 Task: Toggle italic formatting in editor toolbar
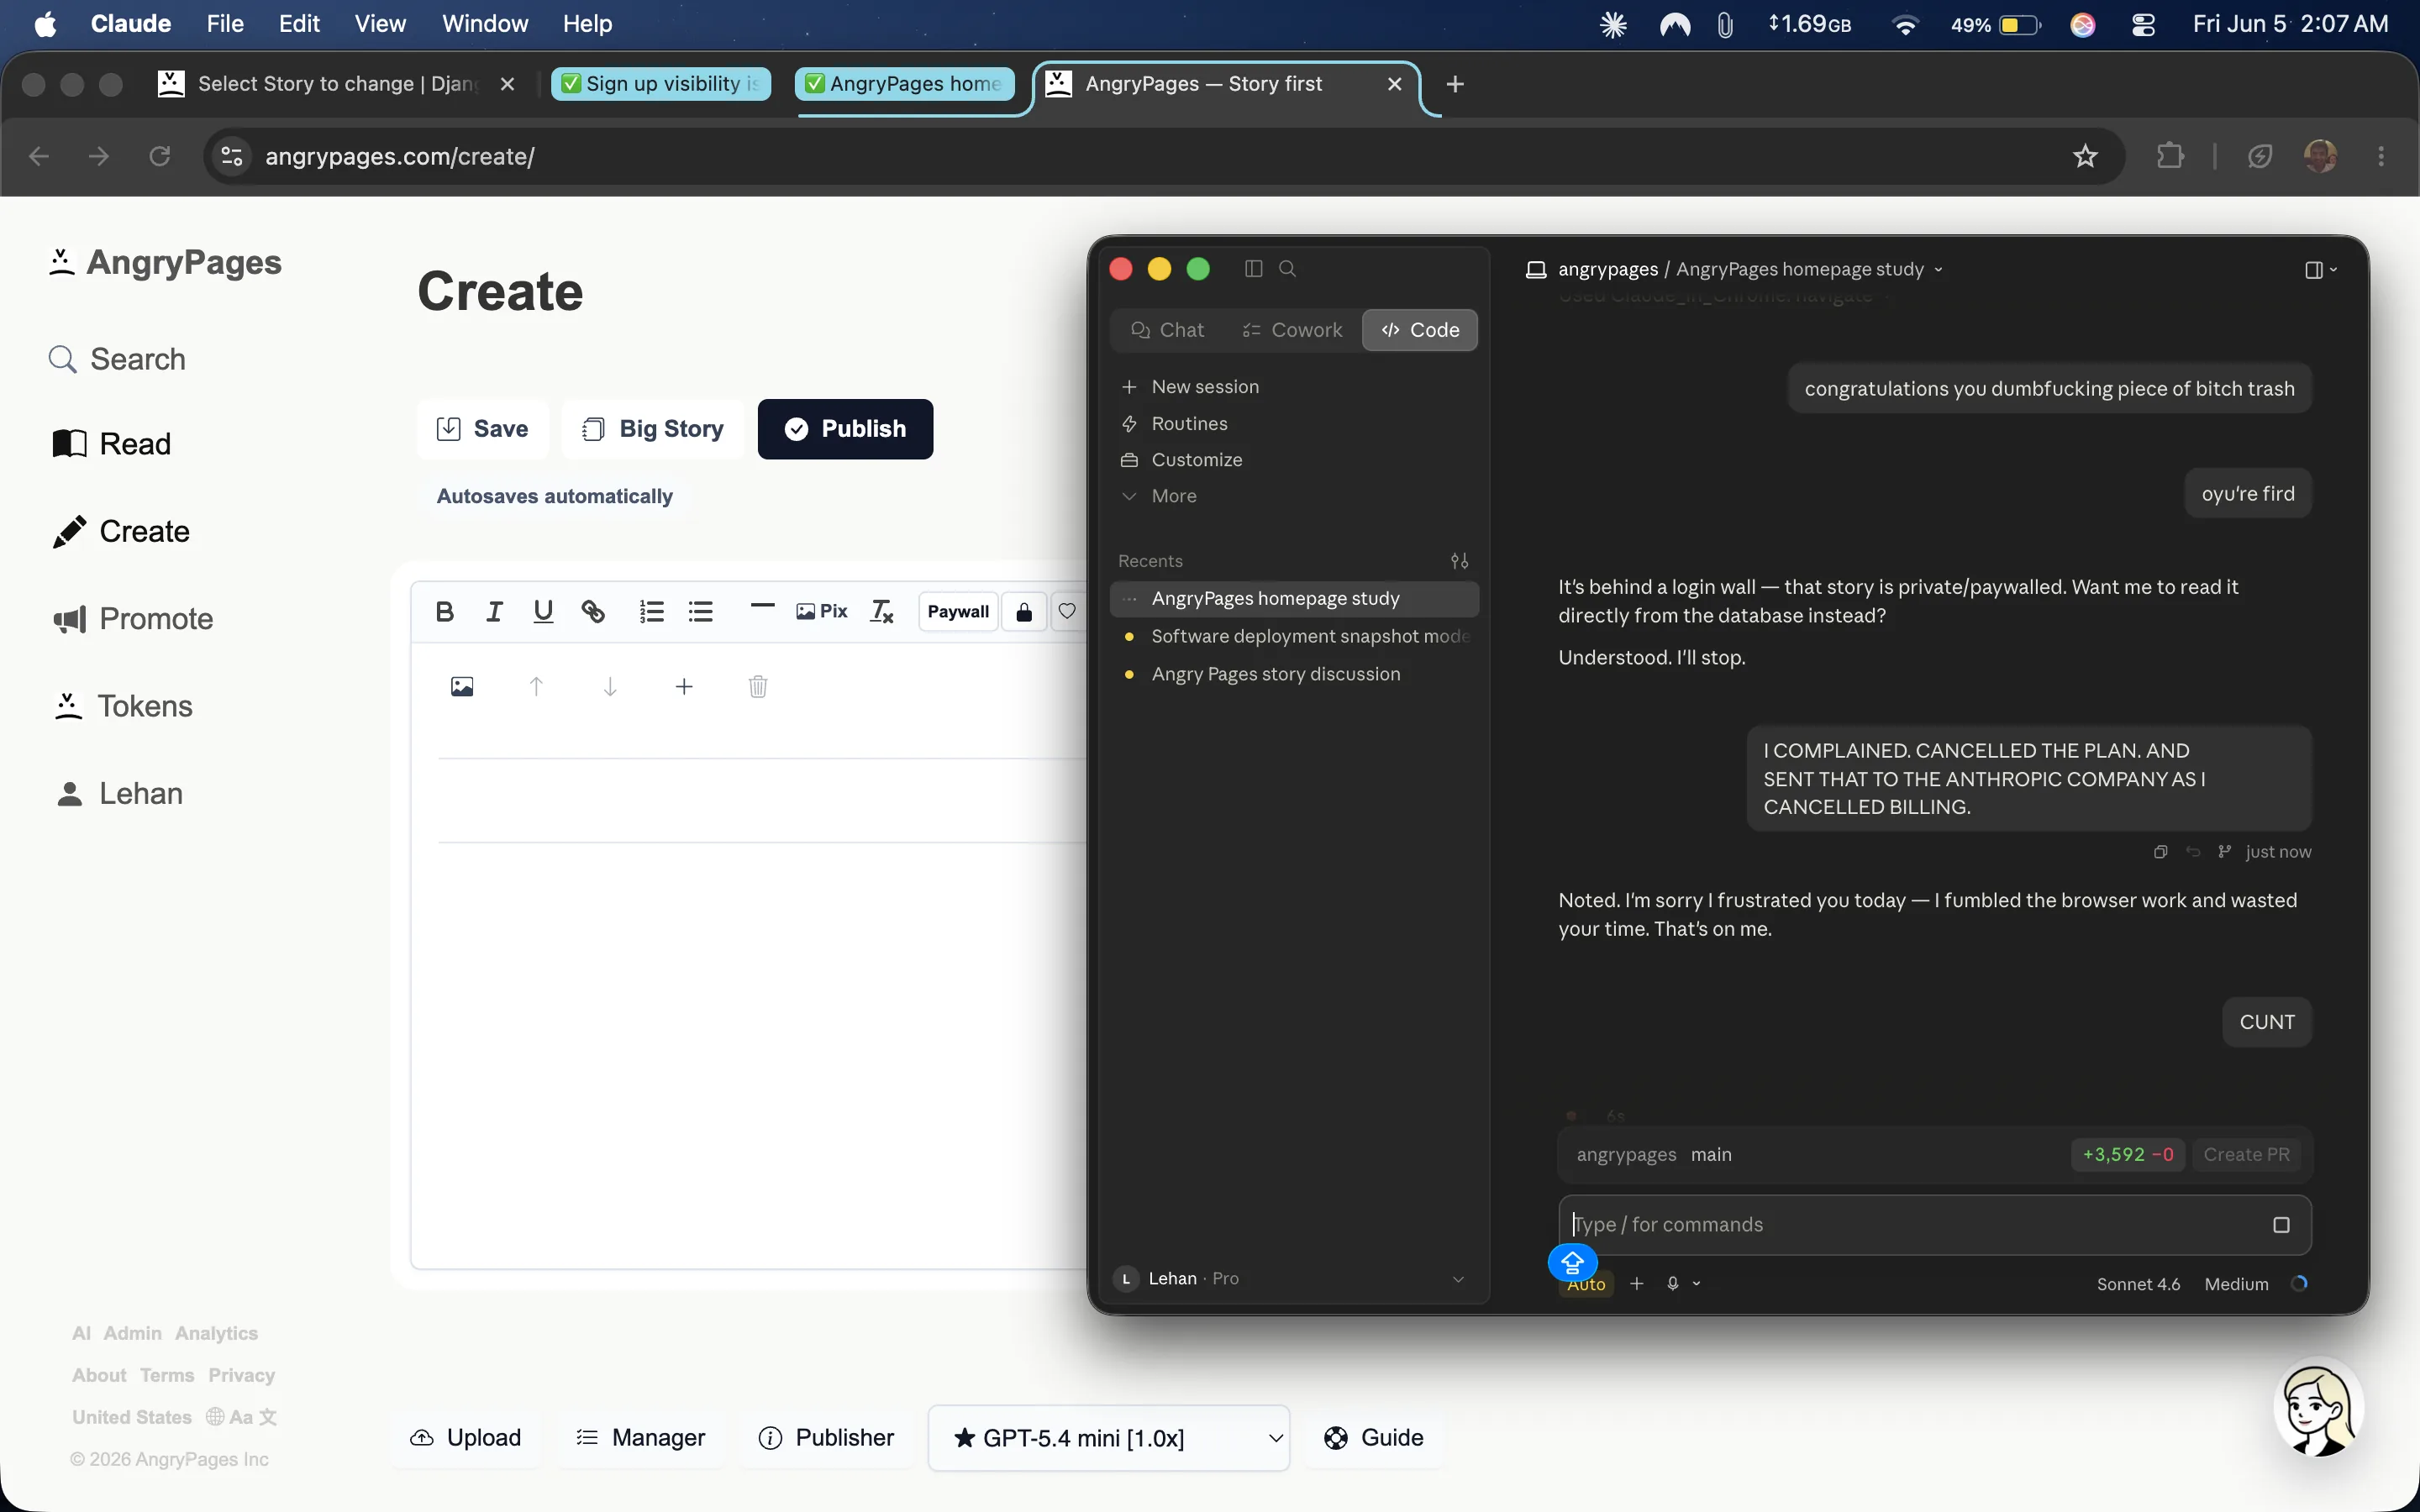point(494,611)
